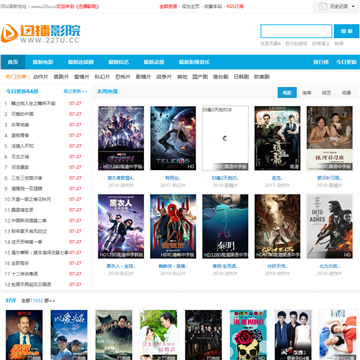Click the 黑衣人:全球.. title link
The height and width of the screenshot is (360, 360).
(121, 266)
